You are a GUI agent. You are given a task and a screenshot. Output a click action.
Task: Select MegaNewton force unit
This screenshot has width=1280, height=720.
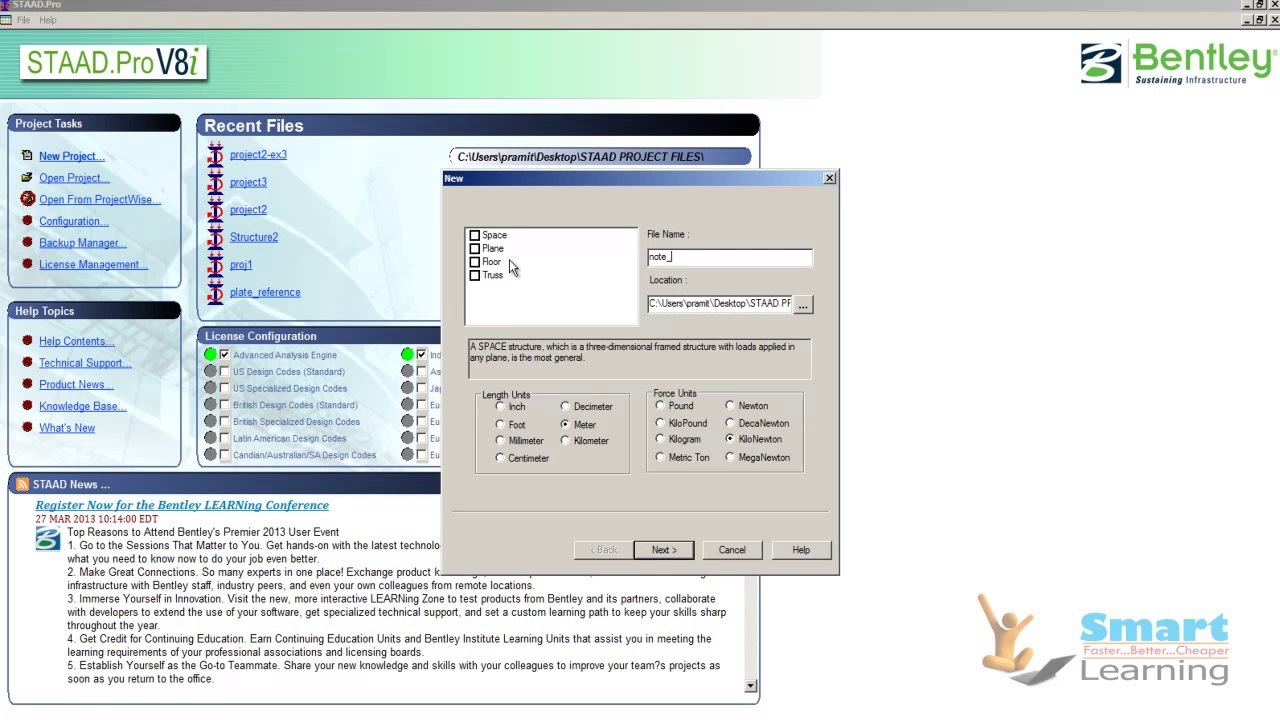pos(730,457)
